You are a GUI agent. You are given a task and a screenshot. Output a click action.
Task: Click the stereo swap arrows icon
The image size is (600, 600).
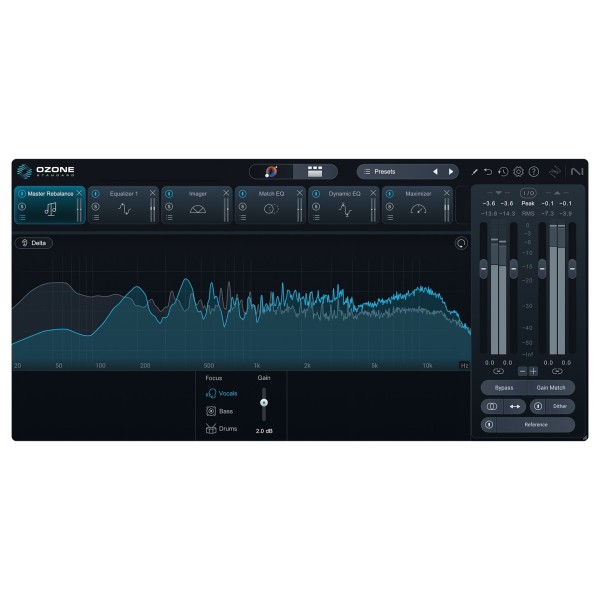(x=515, y=406)
